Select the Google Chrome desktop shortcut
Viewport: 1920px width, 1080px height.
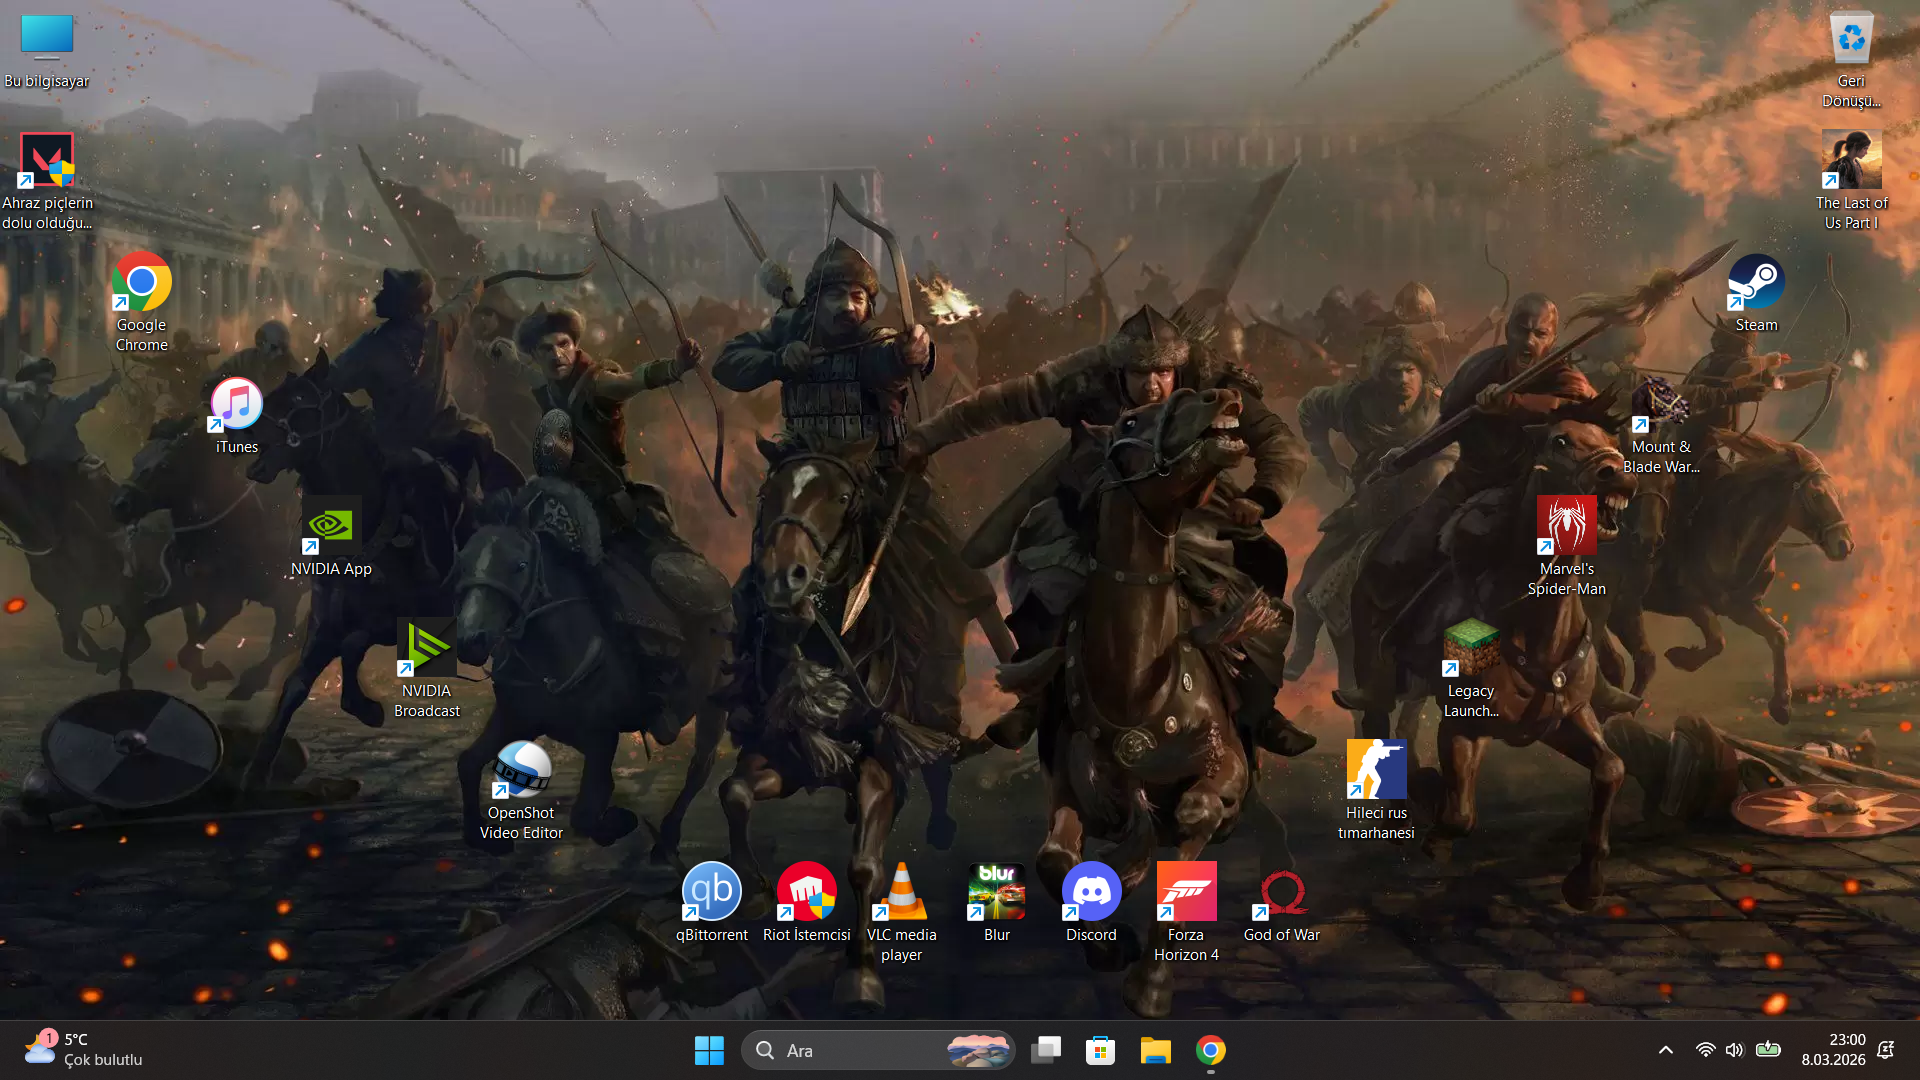[x=141, y=304]
